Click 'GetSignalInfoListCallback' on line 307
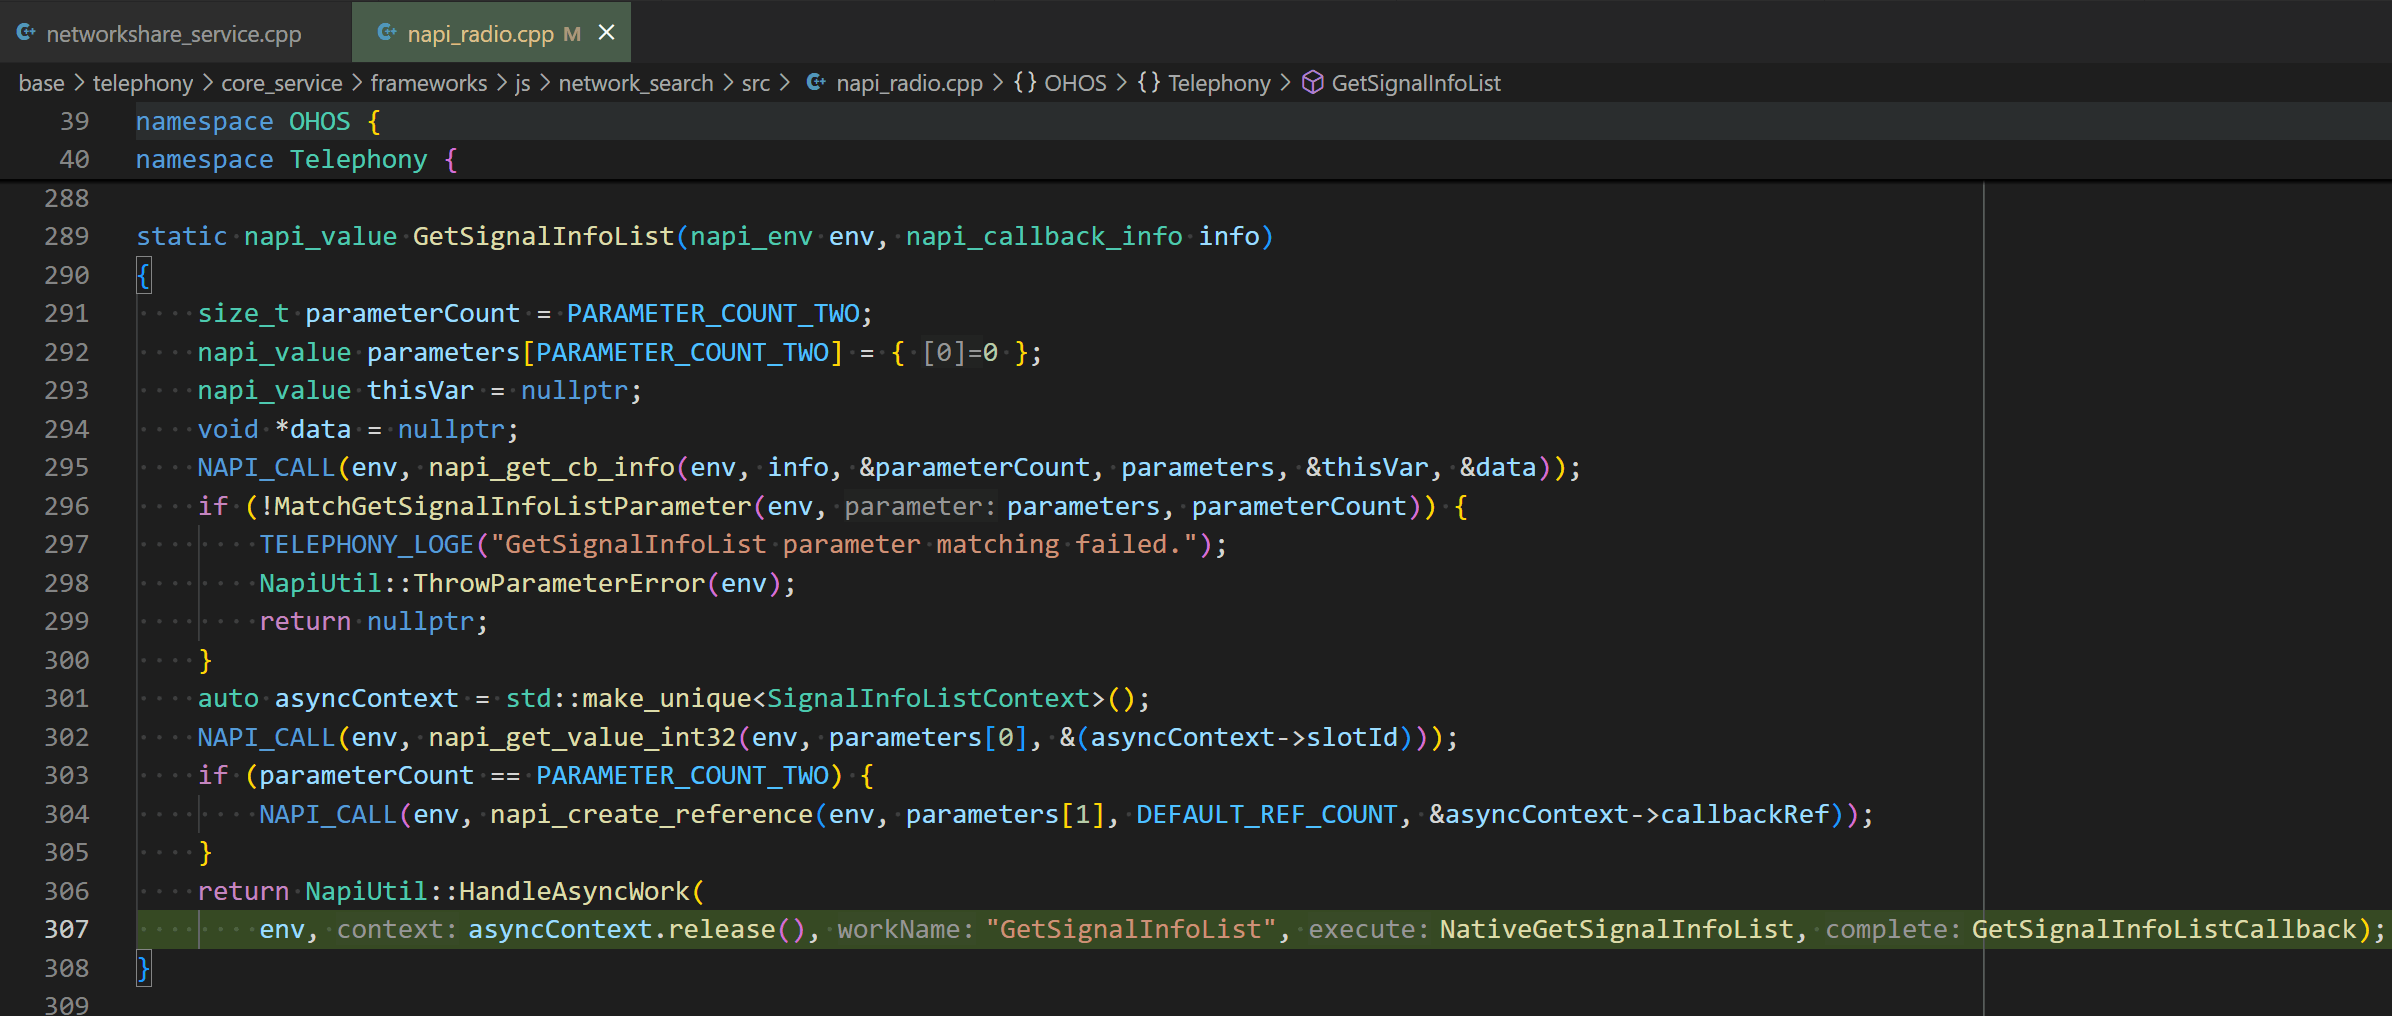Image resolution: width=2392 pixels, height=1016 pixels. click(2165, 930)
